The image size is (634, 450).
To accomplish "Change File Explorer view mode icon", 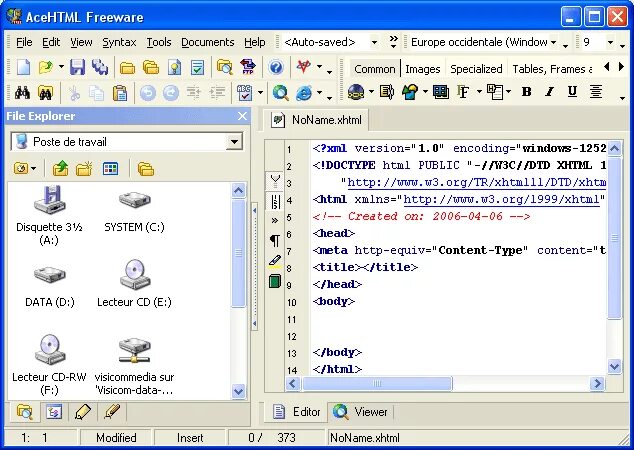I will [x=110, y=168].
